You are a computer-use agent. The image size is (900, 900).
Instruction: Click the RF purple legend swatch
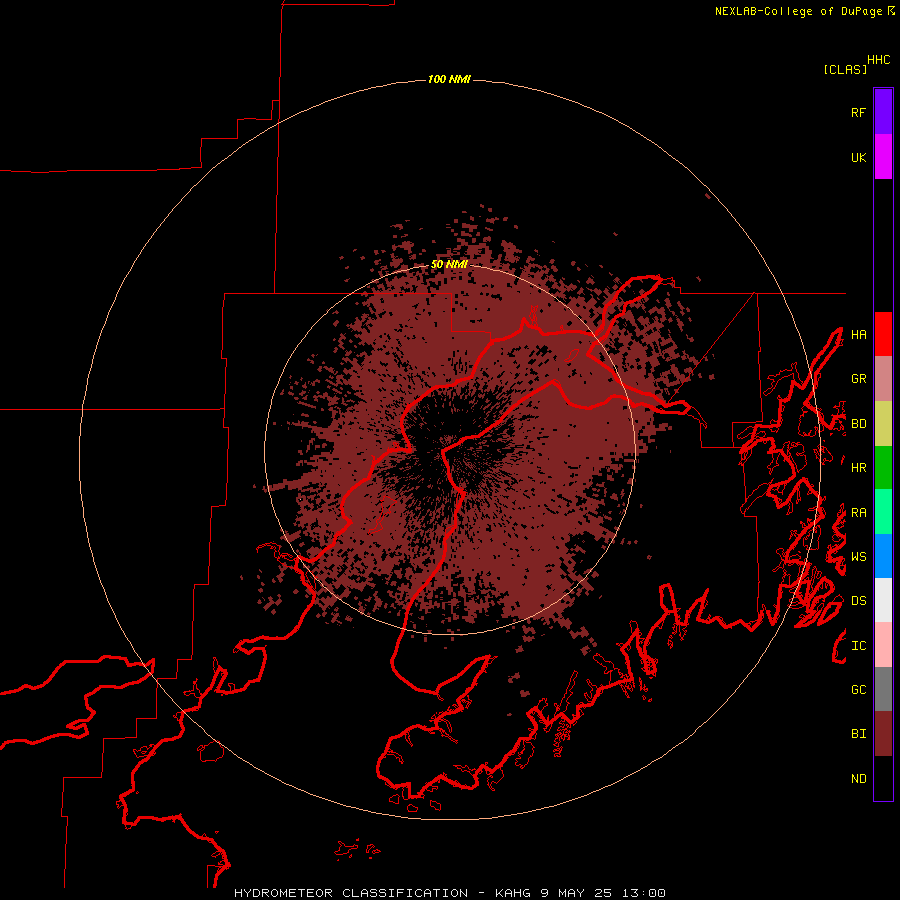883,112
